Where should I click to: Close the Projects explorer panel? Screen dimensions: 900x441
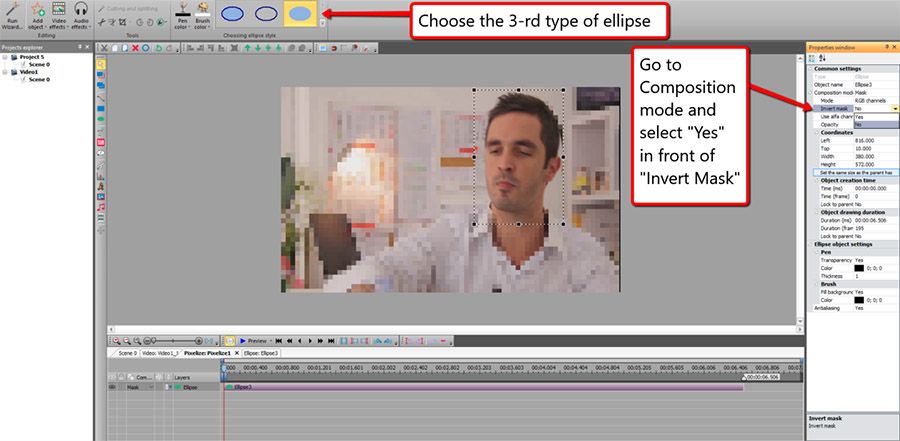88,47
